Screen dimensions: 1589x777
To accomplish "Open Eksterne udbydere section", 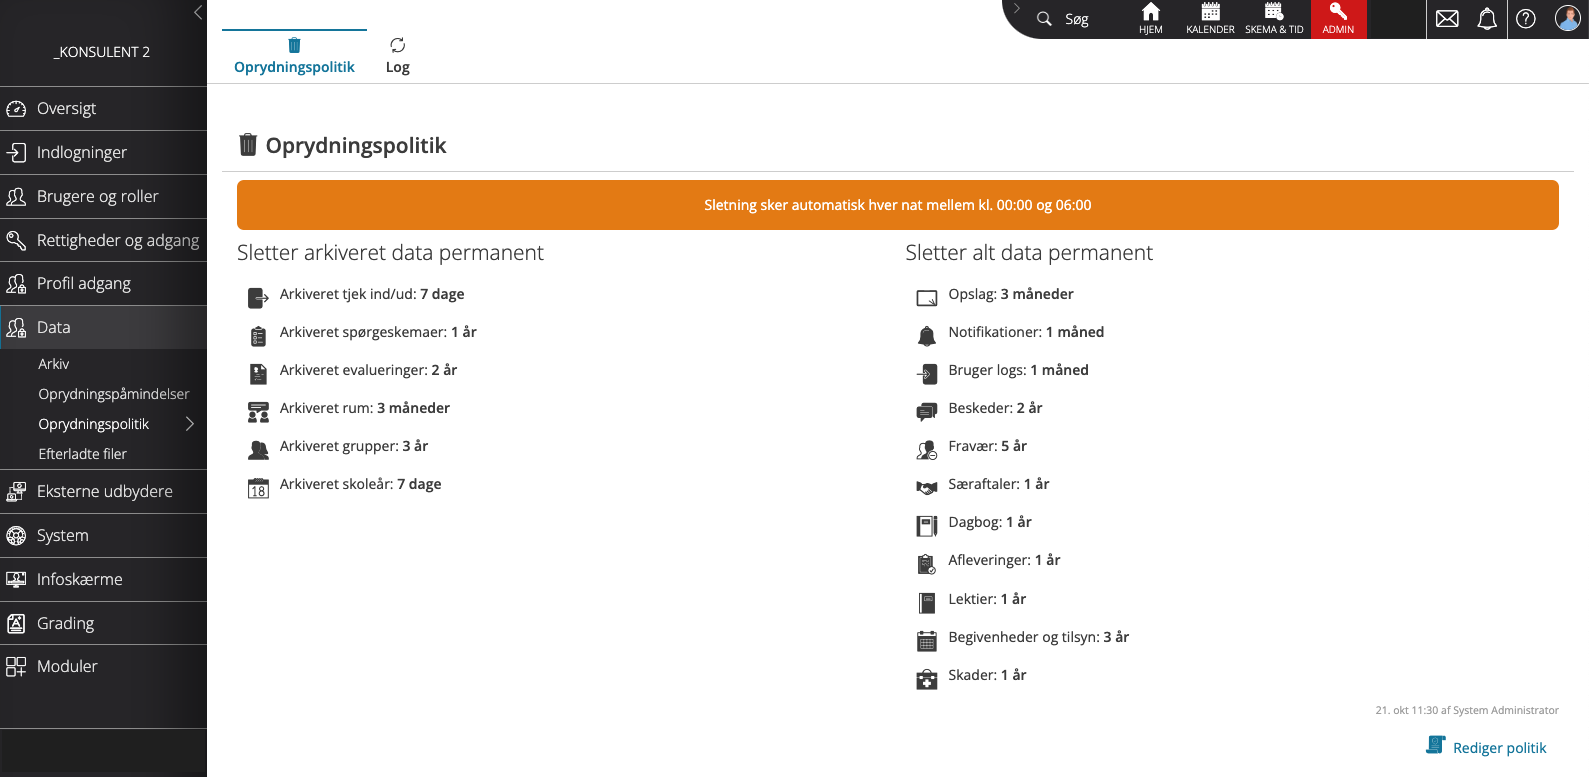I will [103, 491].
